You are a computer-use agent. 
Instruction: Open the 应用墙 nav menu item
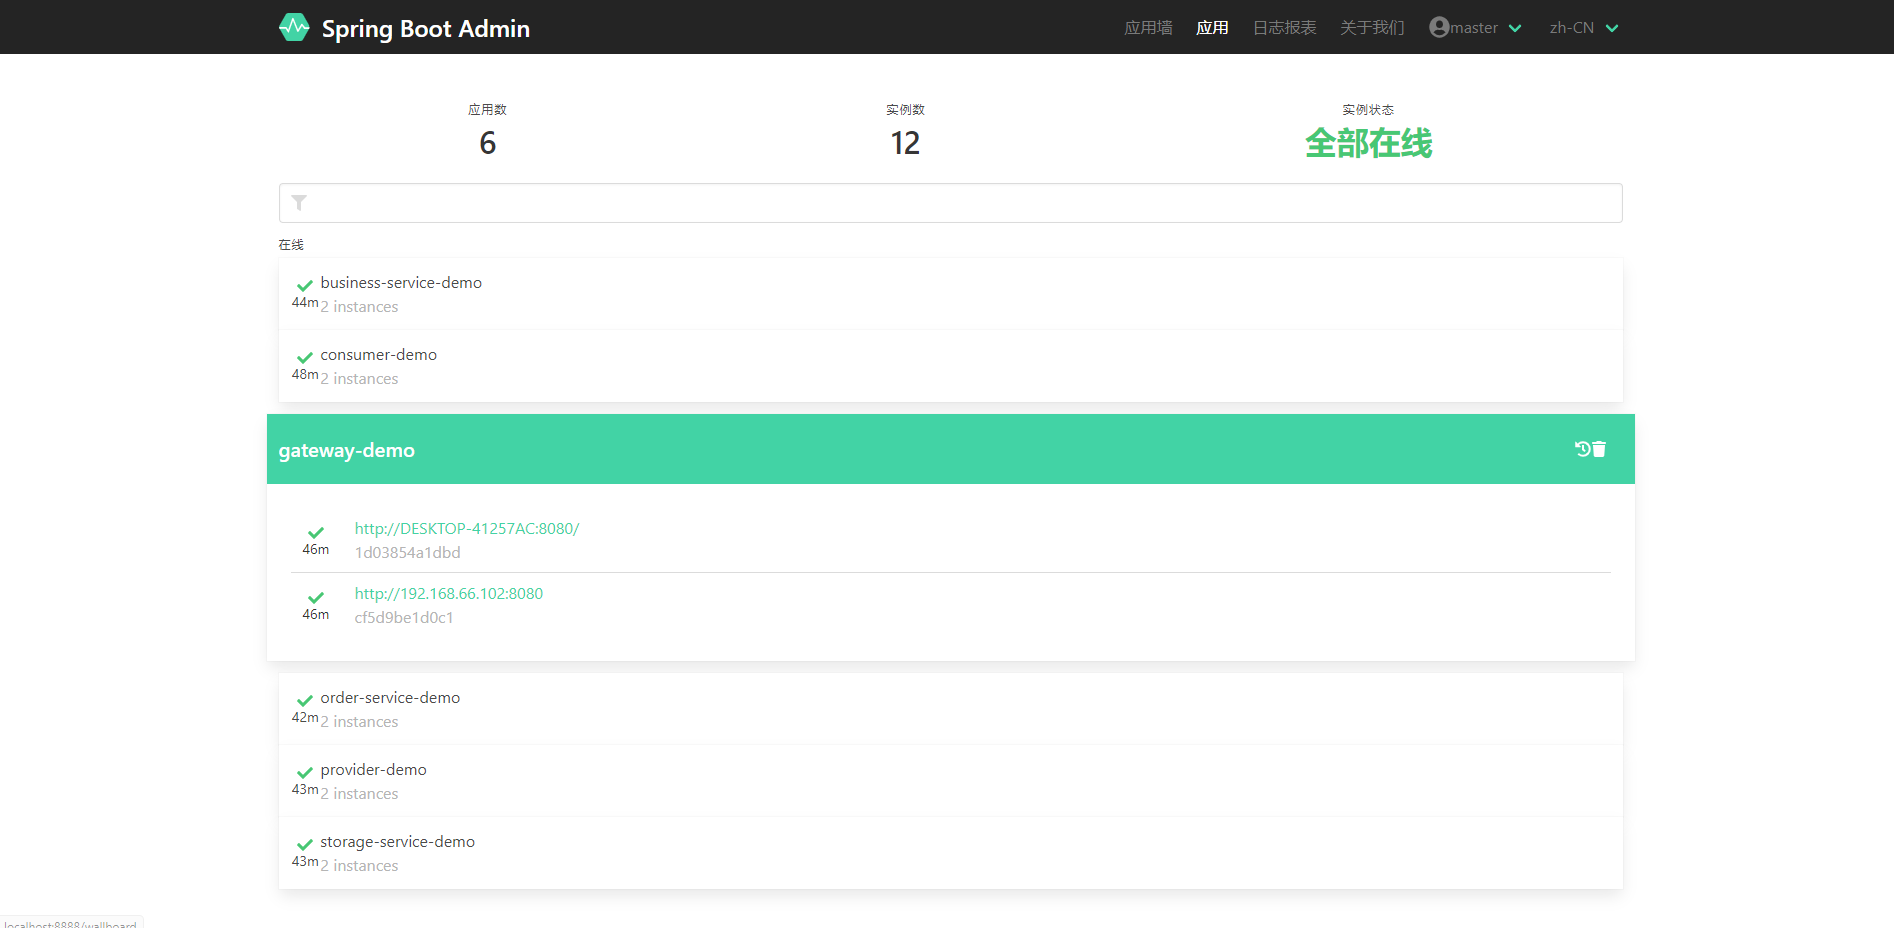(x=1148, y=28)
